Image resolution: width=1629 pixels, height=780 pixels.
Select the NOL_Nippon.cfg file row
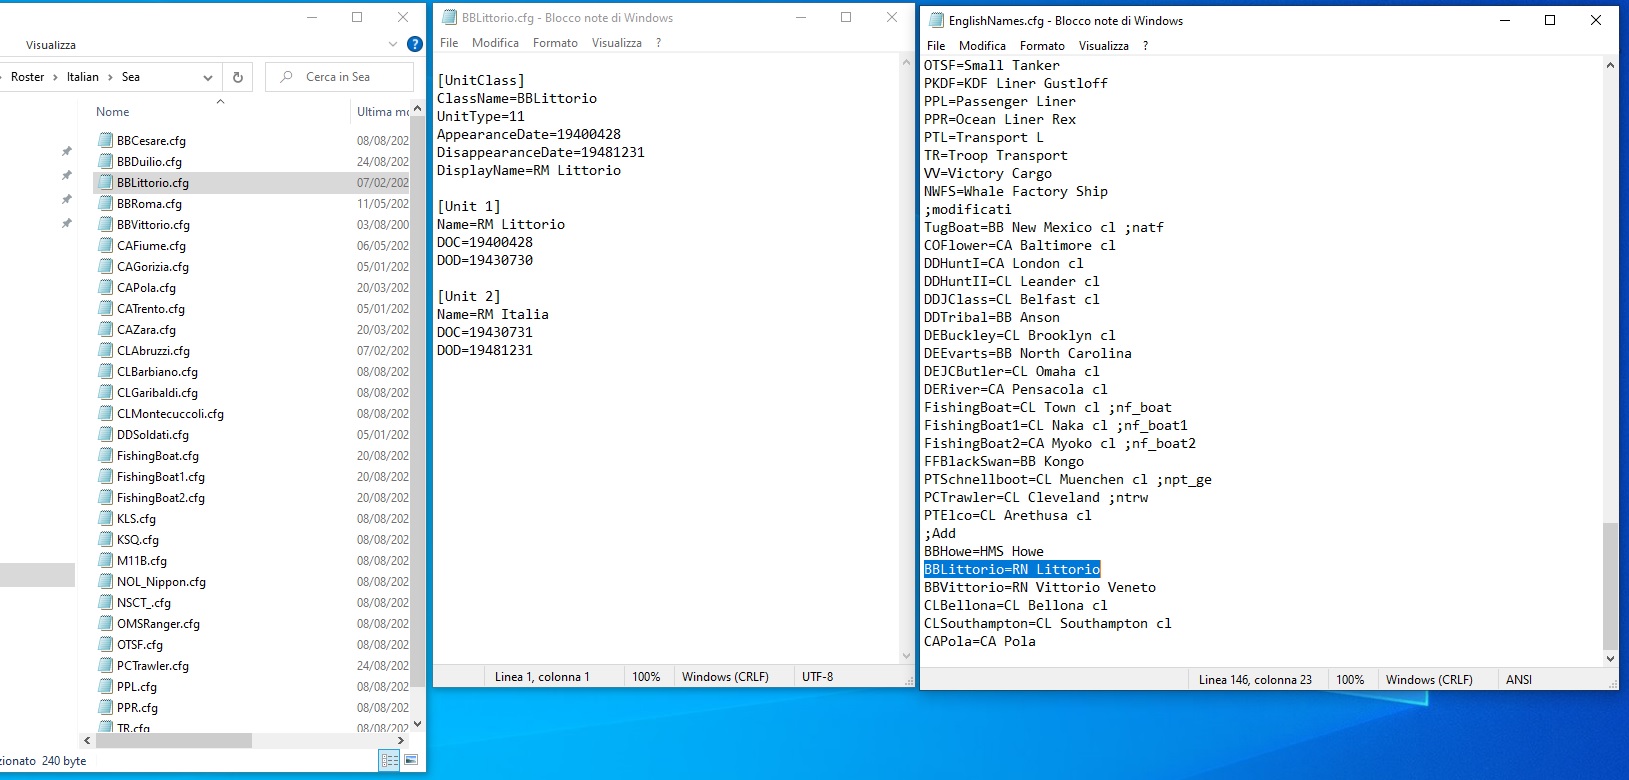[x=252, y=582]
